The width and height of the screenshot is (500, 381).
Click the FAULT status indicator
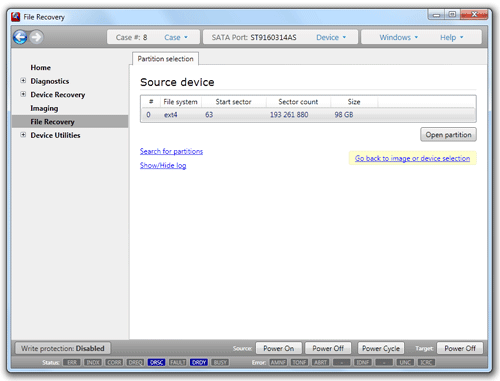[x=178, y=362]
